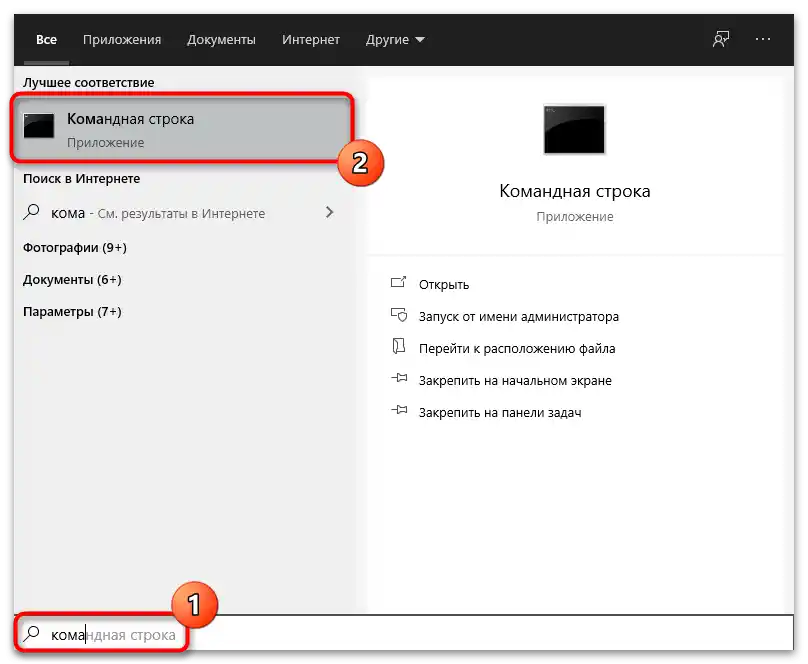Expand web result with chevron arrow
The image size is (808, 664).
tap(329, 212)
